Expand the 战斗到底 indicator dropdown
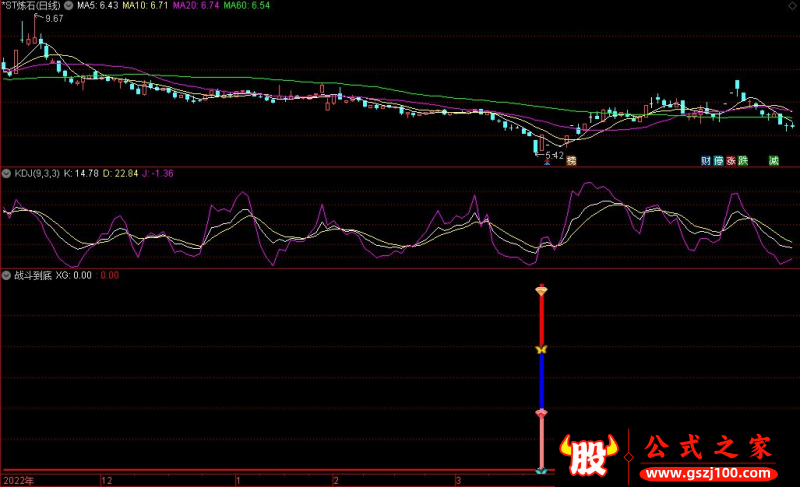This screenshot has height=487, width=800. pos(8,274)
